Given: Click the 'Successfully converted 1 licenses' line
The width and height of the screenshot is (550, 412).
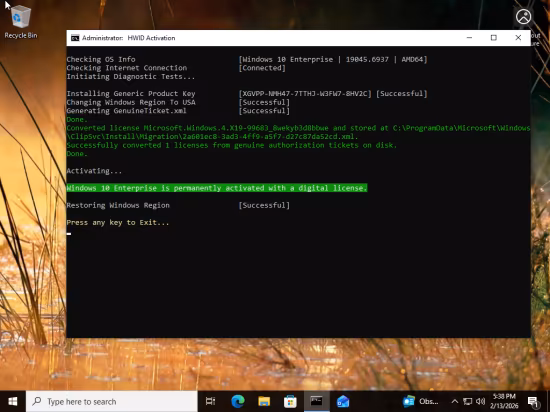Looking at the screenshot, I should pos(232,145).
